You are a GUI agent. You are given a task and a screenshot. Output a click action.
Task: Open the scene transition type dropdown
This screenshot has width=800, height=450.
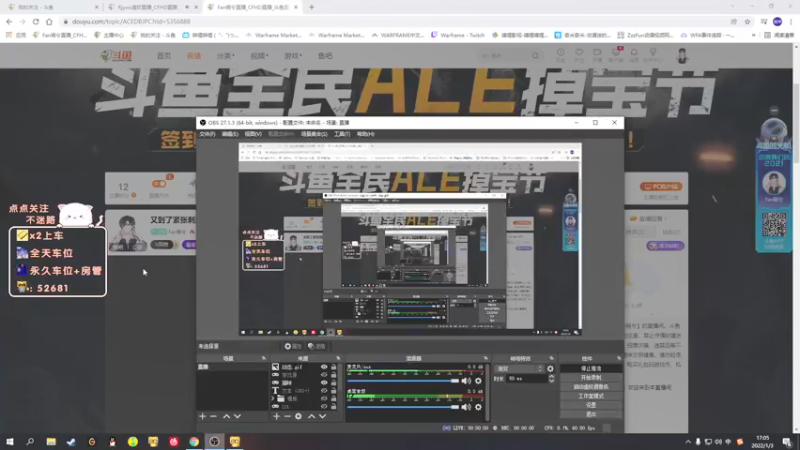tap(520, 368)
